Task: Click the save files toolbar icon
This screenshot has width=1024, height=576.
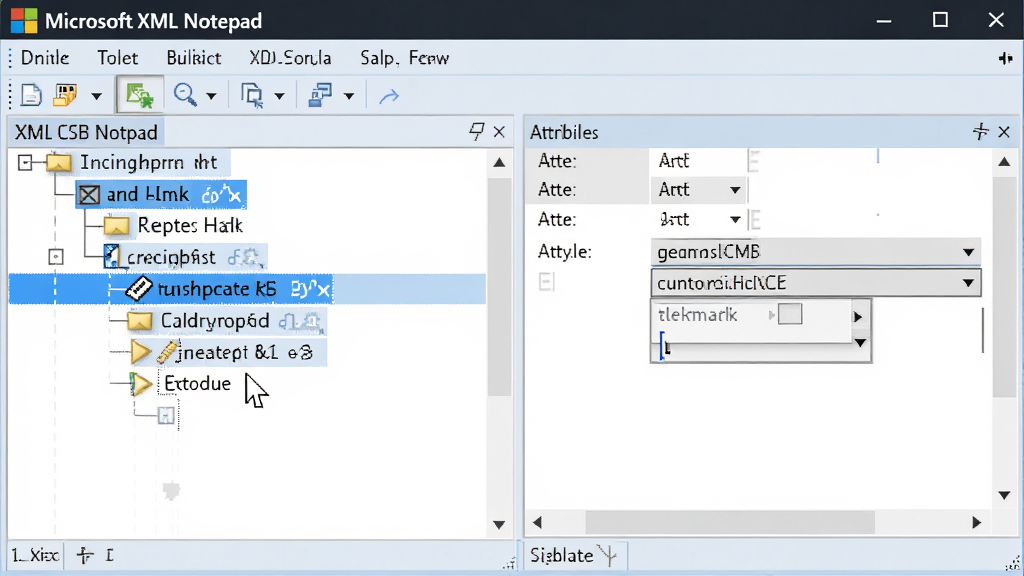Action: coord(65,95)
